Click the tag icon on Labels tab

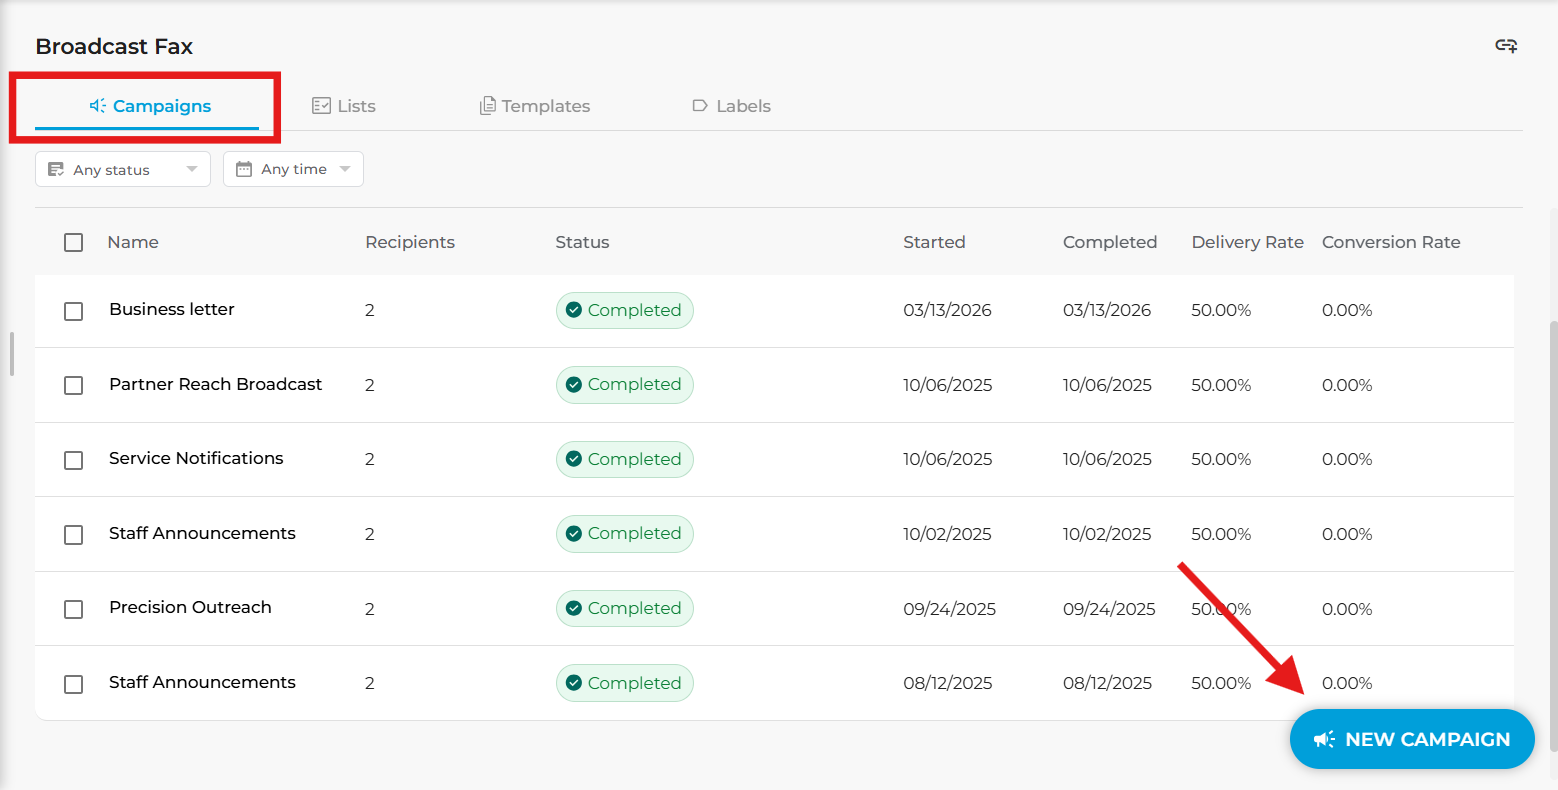tap(700, 106)
